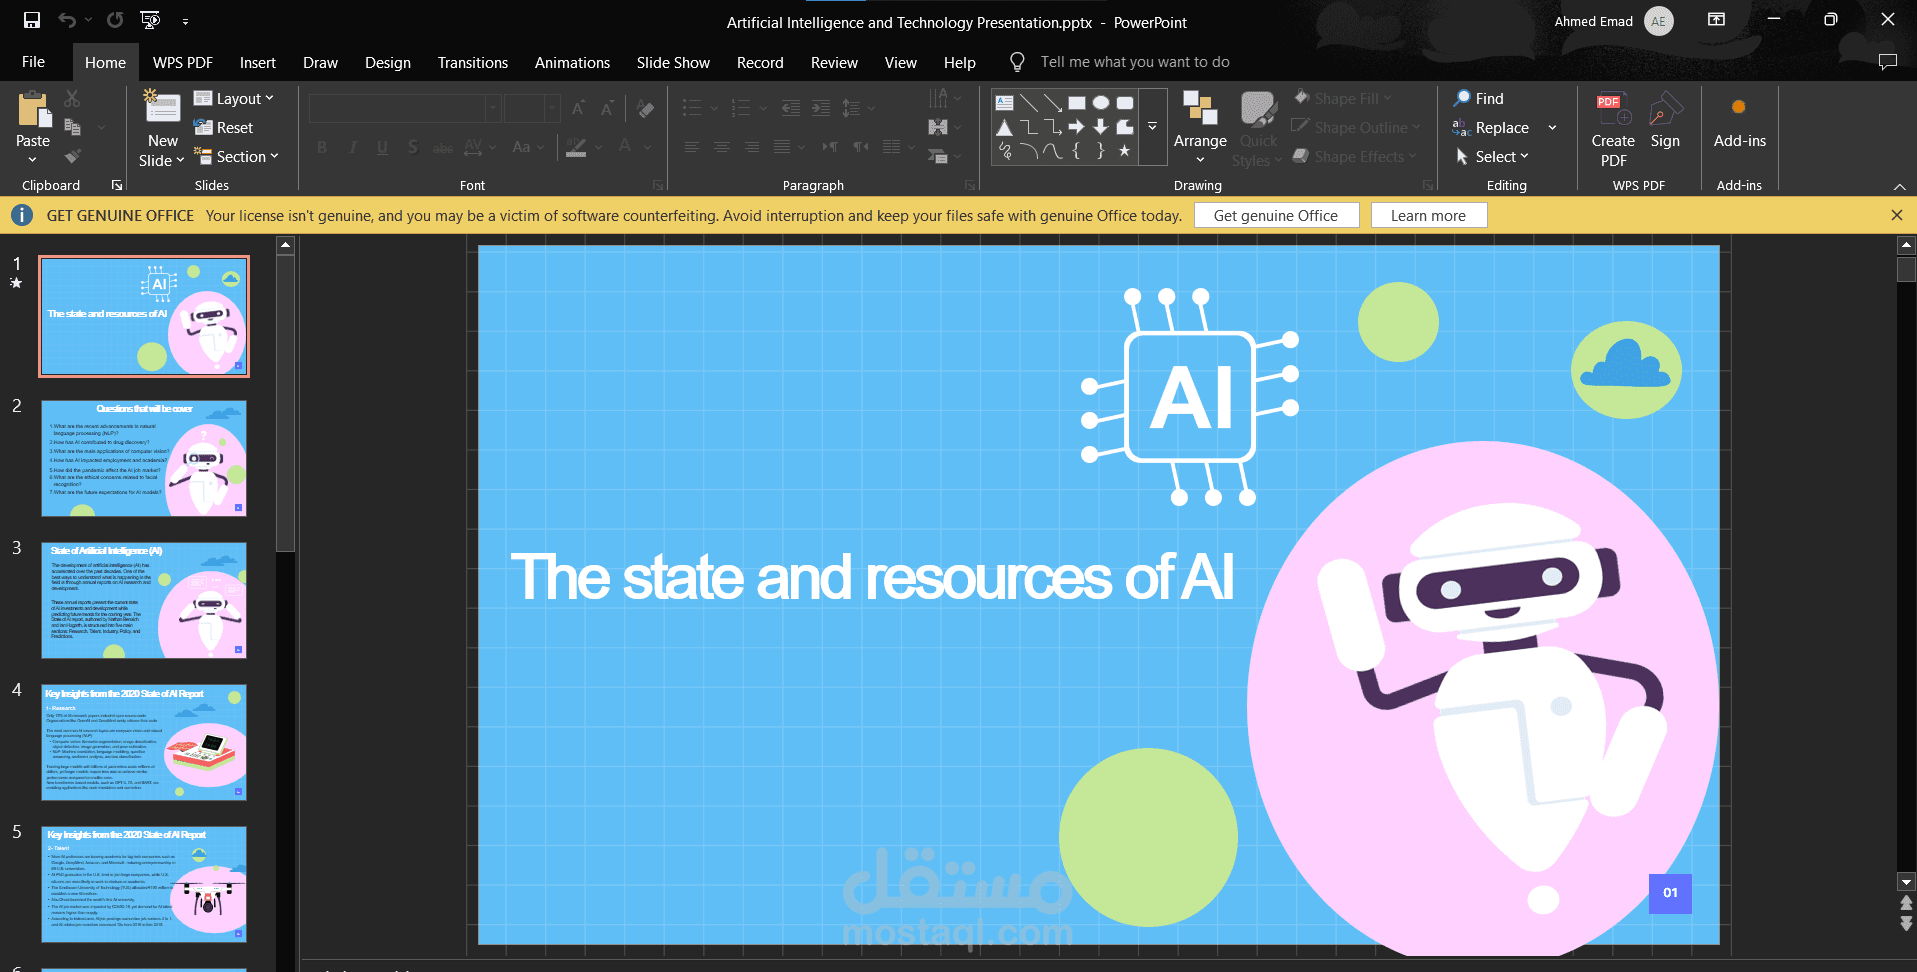1917x972 pixels.
Task: Select slide 2 thumbnail Questions that will be cover
Action: pos(144,458)
